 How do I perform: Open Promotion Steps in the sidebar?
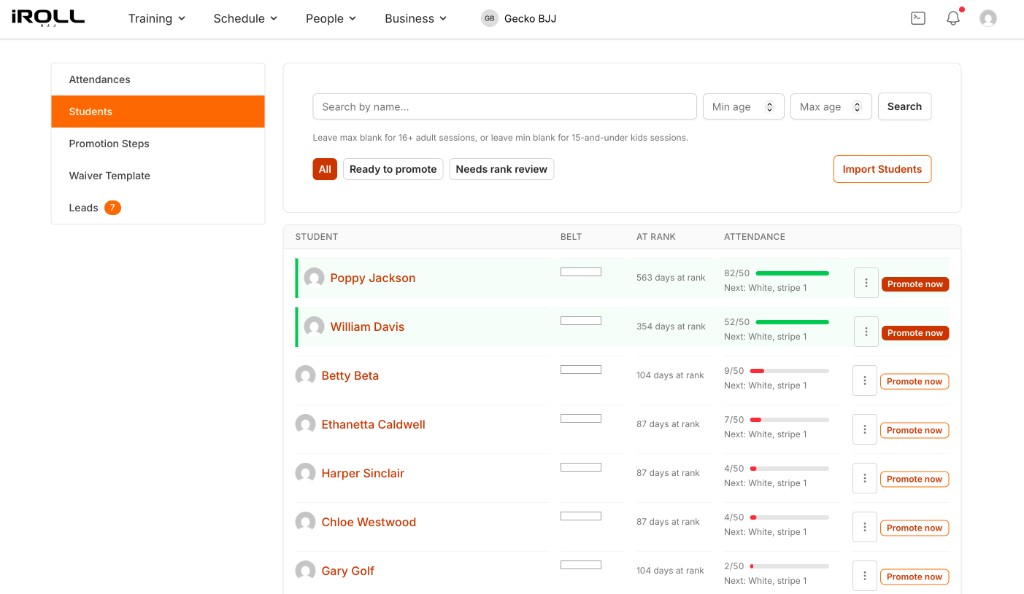158,144
